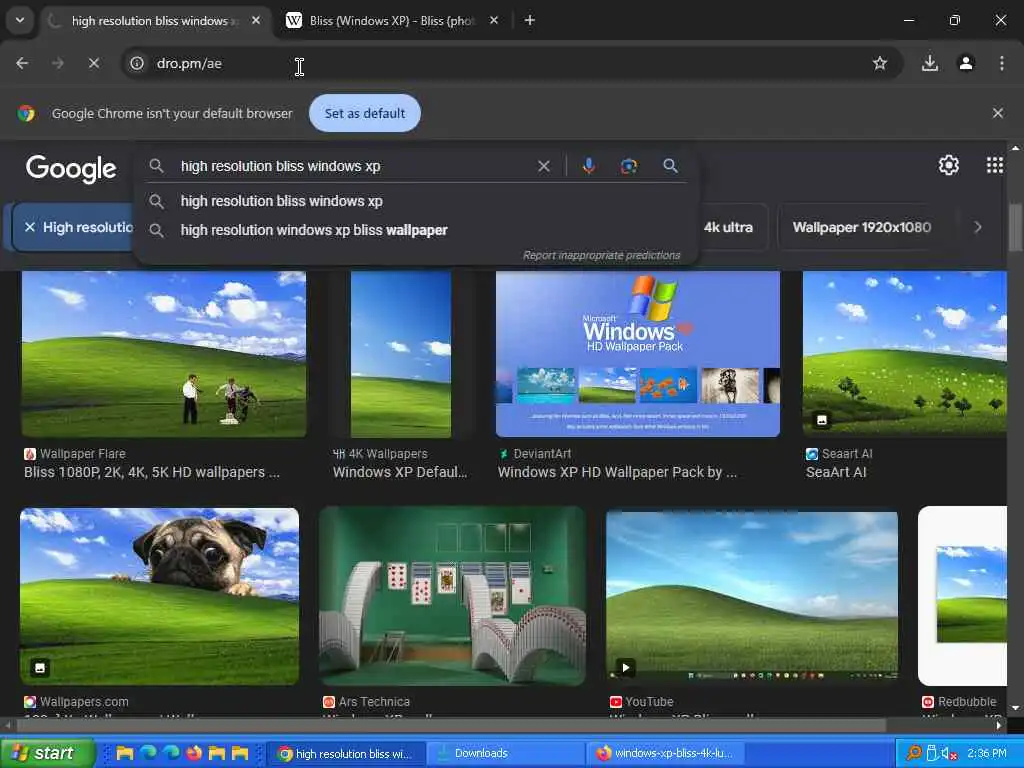Switch to the Bliss (Windows XP) Wikipedia tab
This screenshot has width=1024, height=768.
392,21
